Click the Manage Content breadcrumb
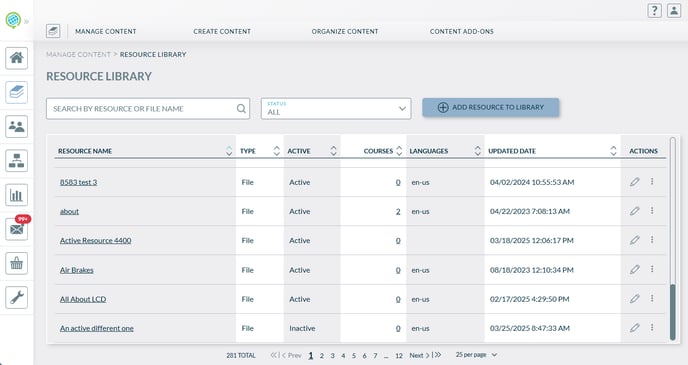Screen dimensions: 688x365 click(x=79, y=54)
